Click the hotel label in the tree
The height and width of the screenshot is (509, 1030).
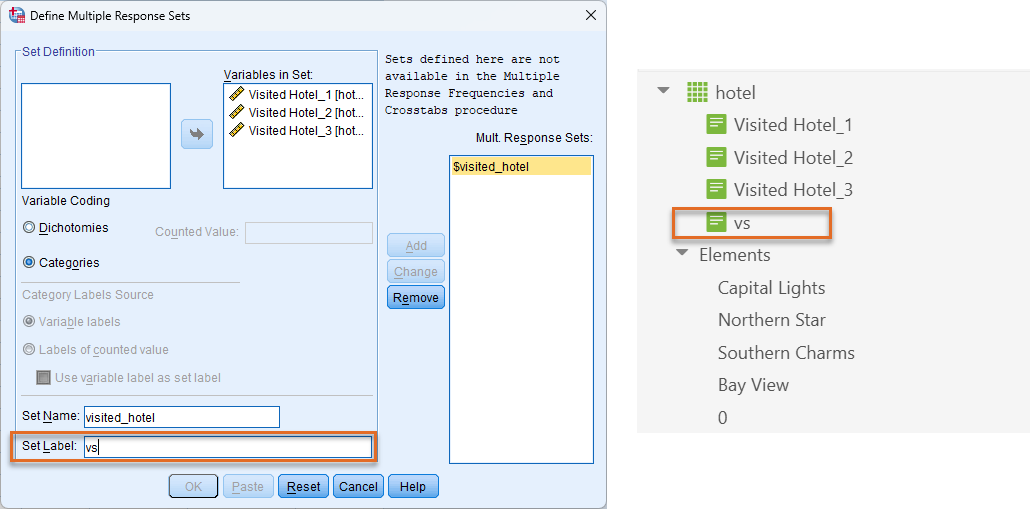(735, 93)
